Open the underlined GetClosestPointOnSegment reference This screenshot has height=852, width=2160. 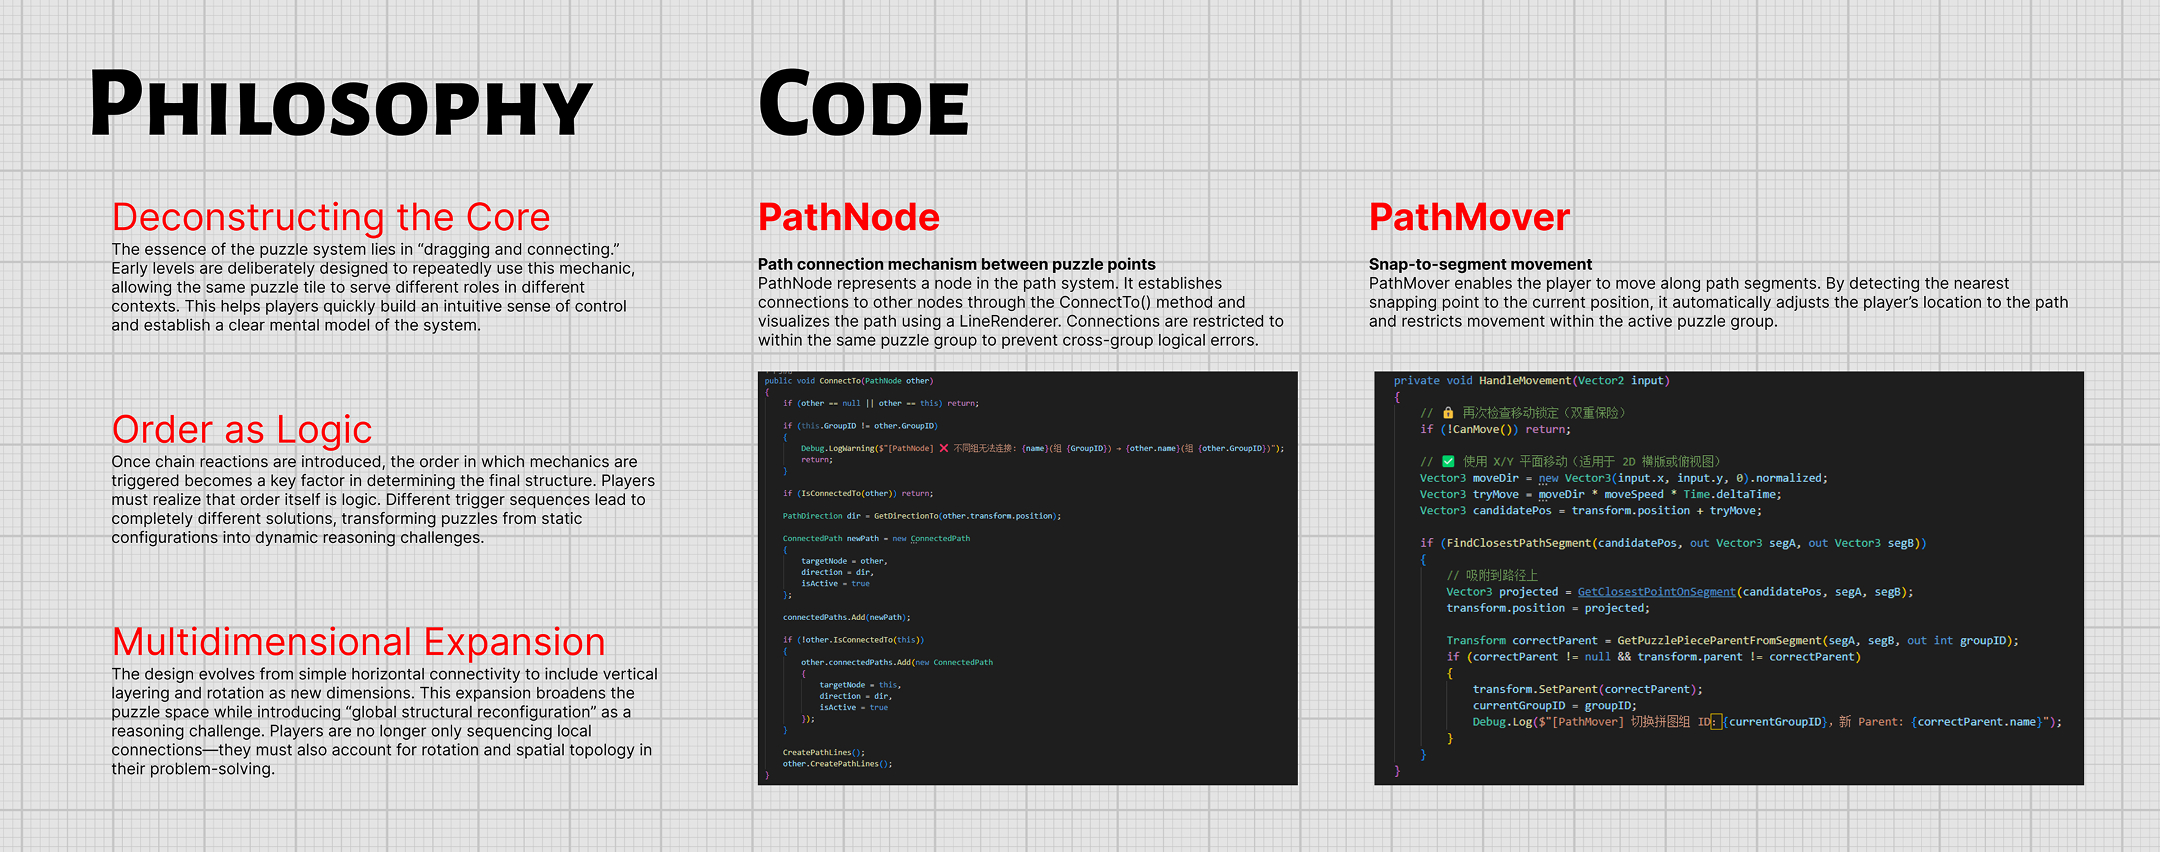pos(1656,592)
